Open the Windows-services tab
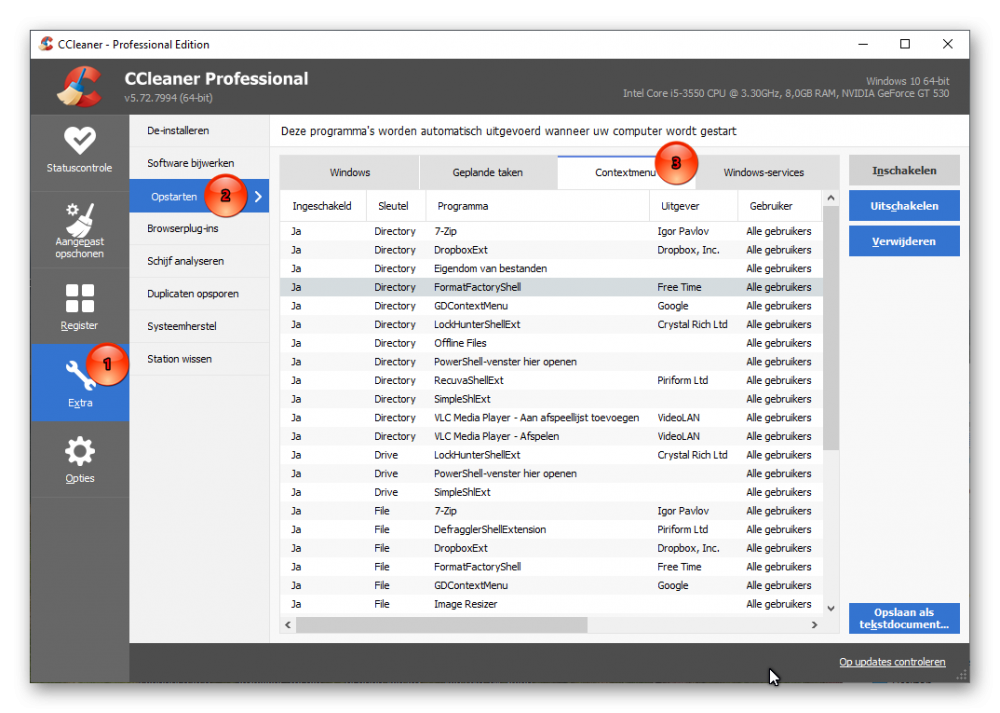This screenshot has height=713, width=1000. coord(763,172)
